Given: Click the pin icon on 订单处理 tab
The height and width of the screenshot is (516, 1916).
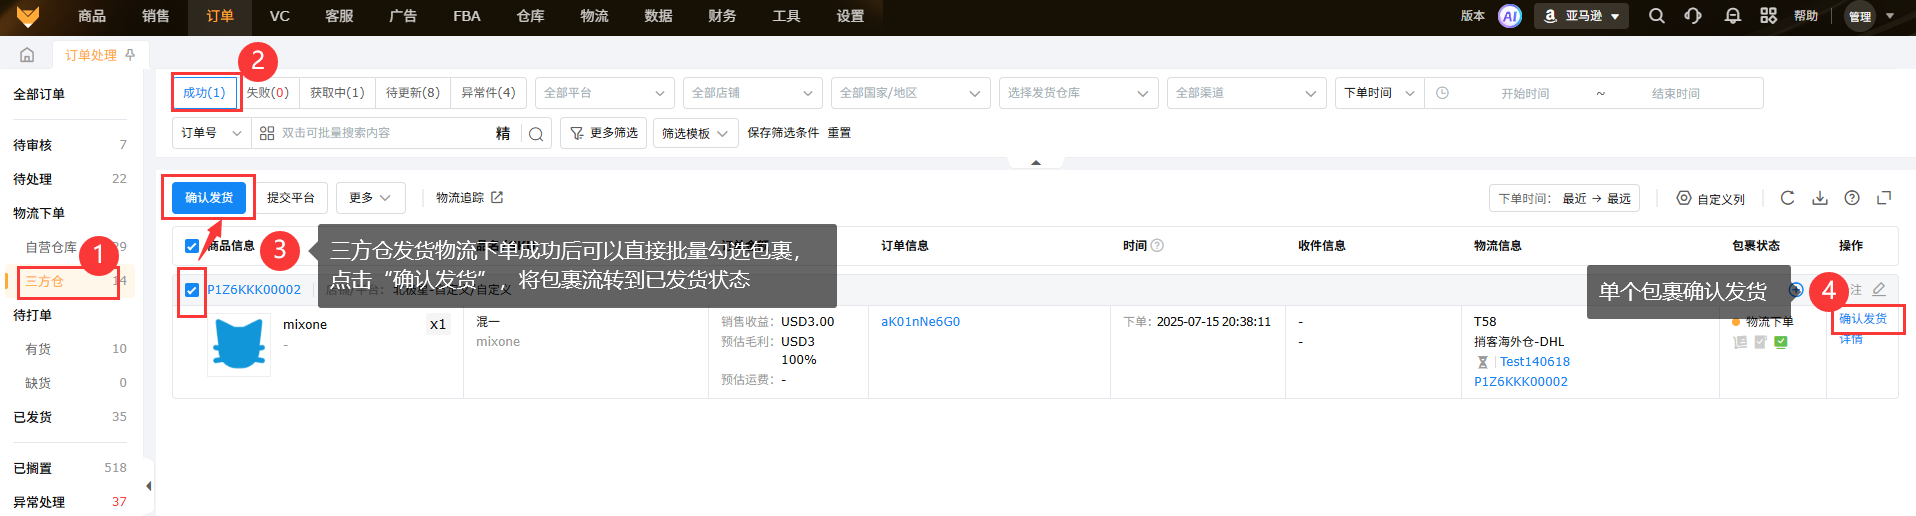Looking at the screenshot, I should (x=130, y=55).
